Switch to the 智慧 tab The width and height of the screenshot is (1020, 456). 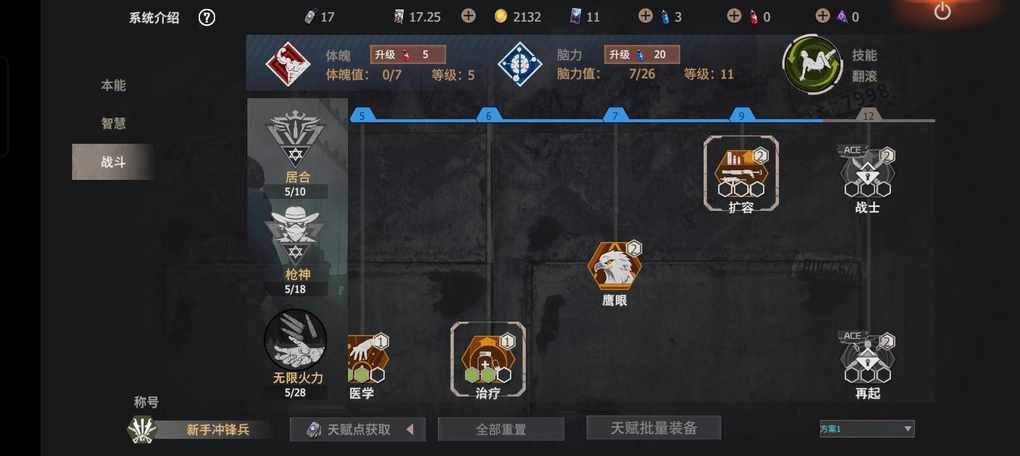point(113,123)
